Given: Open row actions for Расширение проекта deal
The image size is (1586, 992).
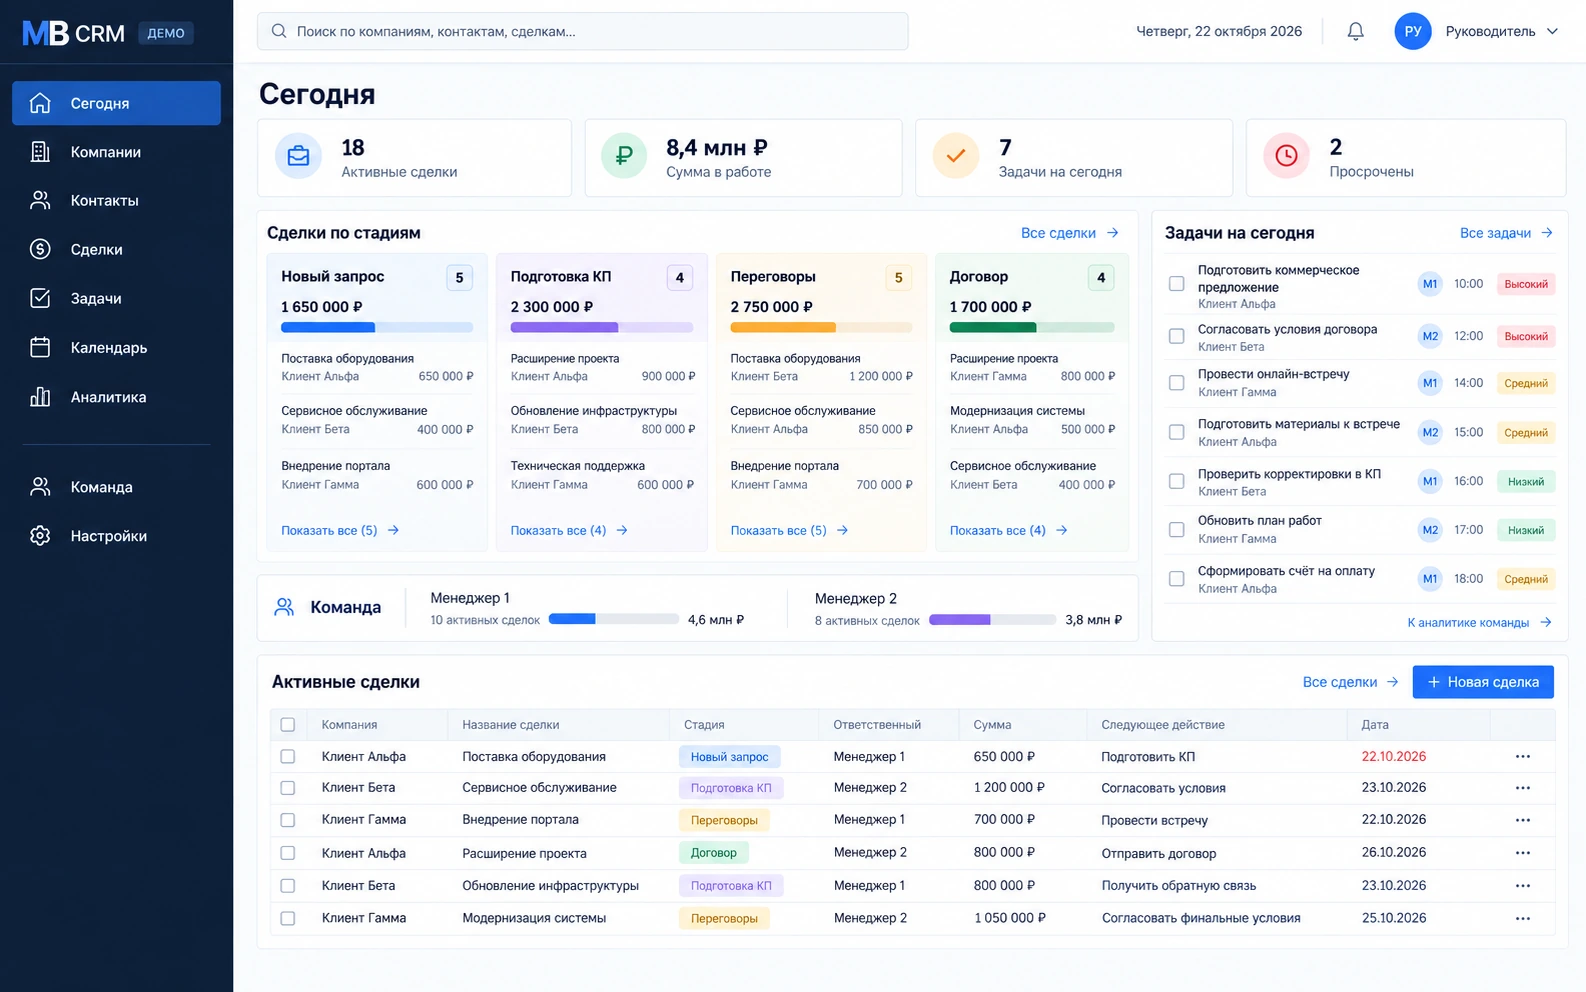Looking at the screenshot, I should point(1522,853).
